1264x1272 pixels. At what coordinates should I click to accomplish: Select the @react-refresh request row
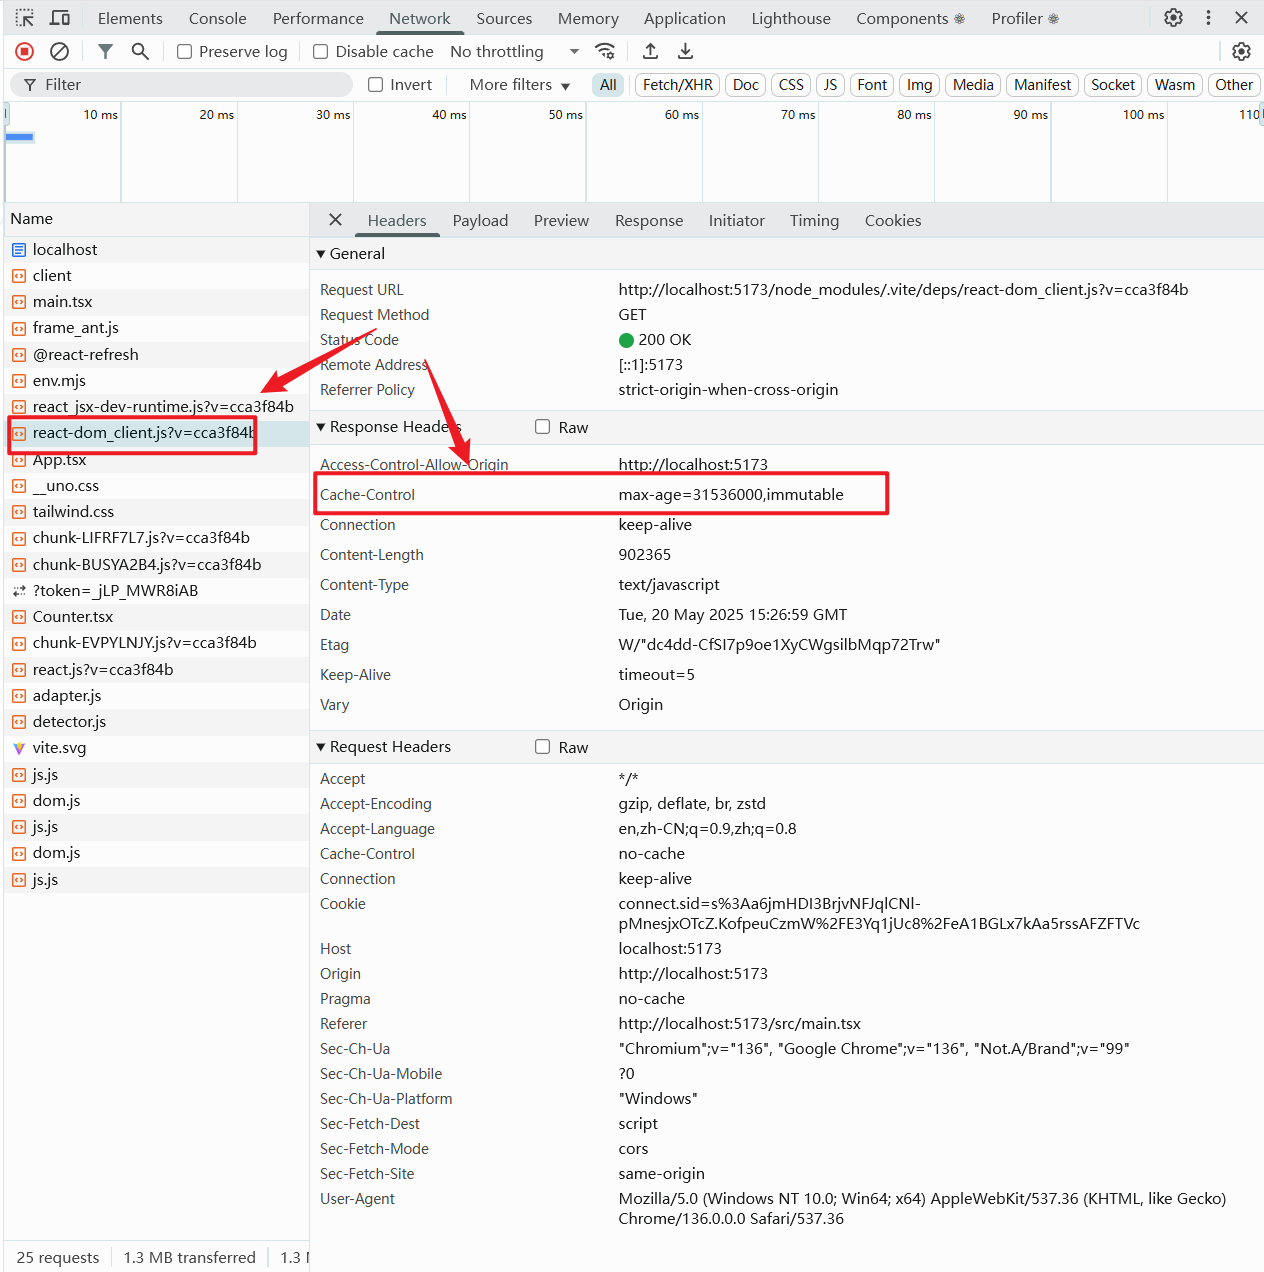157,355
